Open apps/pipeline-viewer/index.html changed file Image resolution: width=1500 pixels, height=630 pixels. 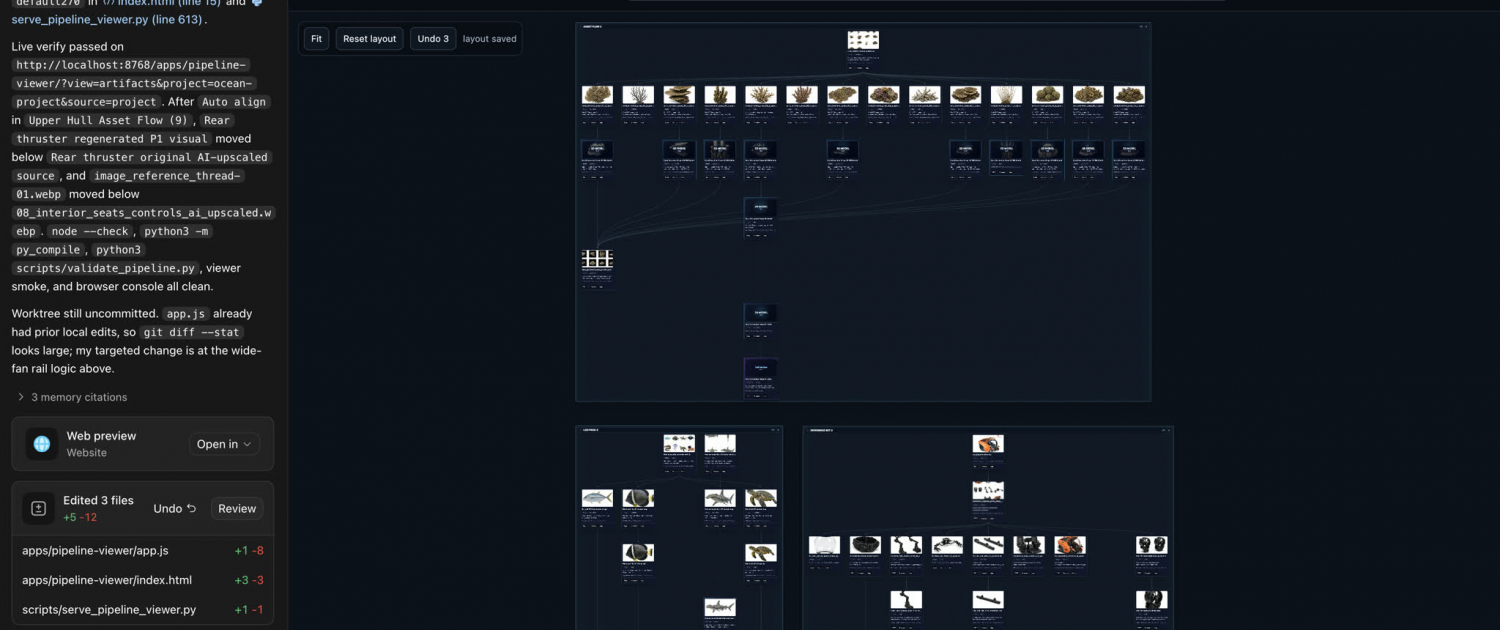pyautogui.click(x=143, y=580)
